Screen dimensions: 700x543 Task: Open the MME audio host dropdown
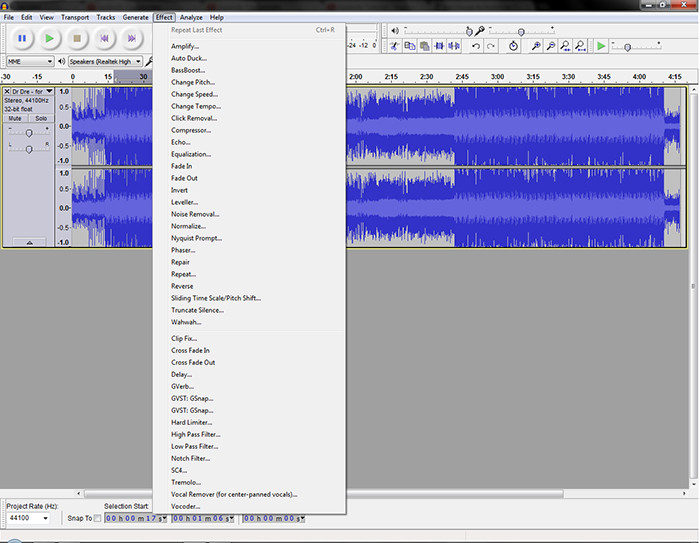[x=28, y=62]
